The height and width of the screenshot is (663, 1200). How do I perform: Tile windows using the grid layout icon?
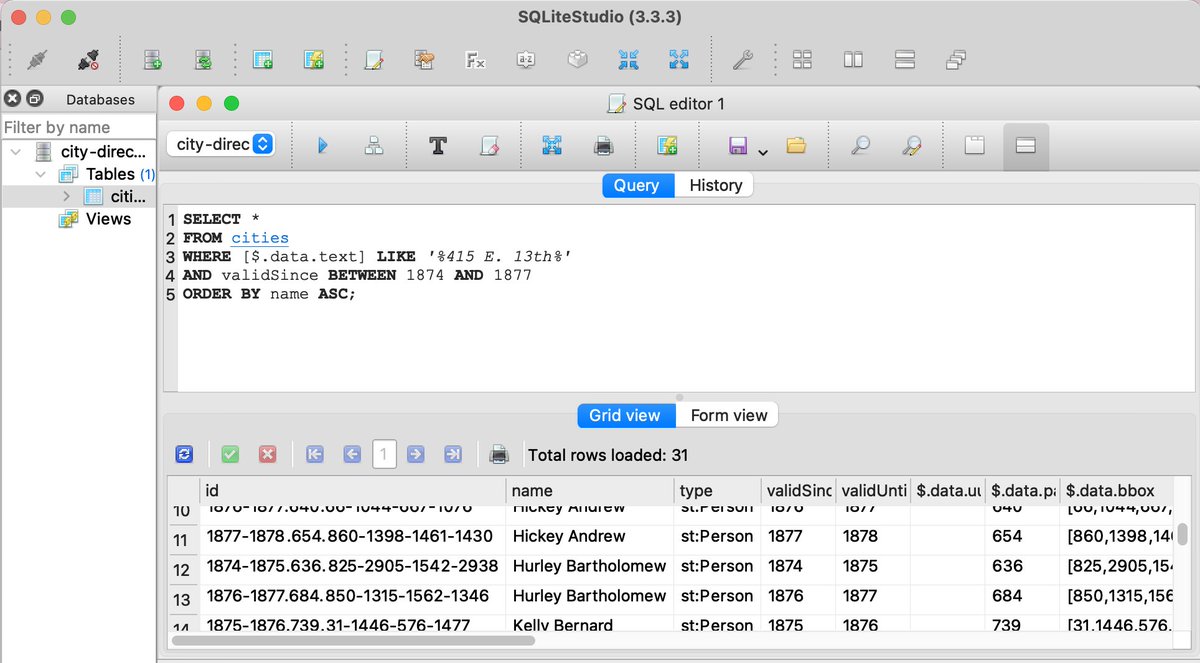[x=802, y=60]
